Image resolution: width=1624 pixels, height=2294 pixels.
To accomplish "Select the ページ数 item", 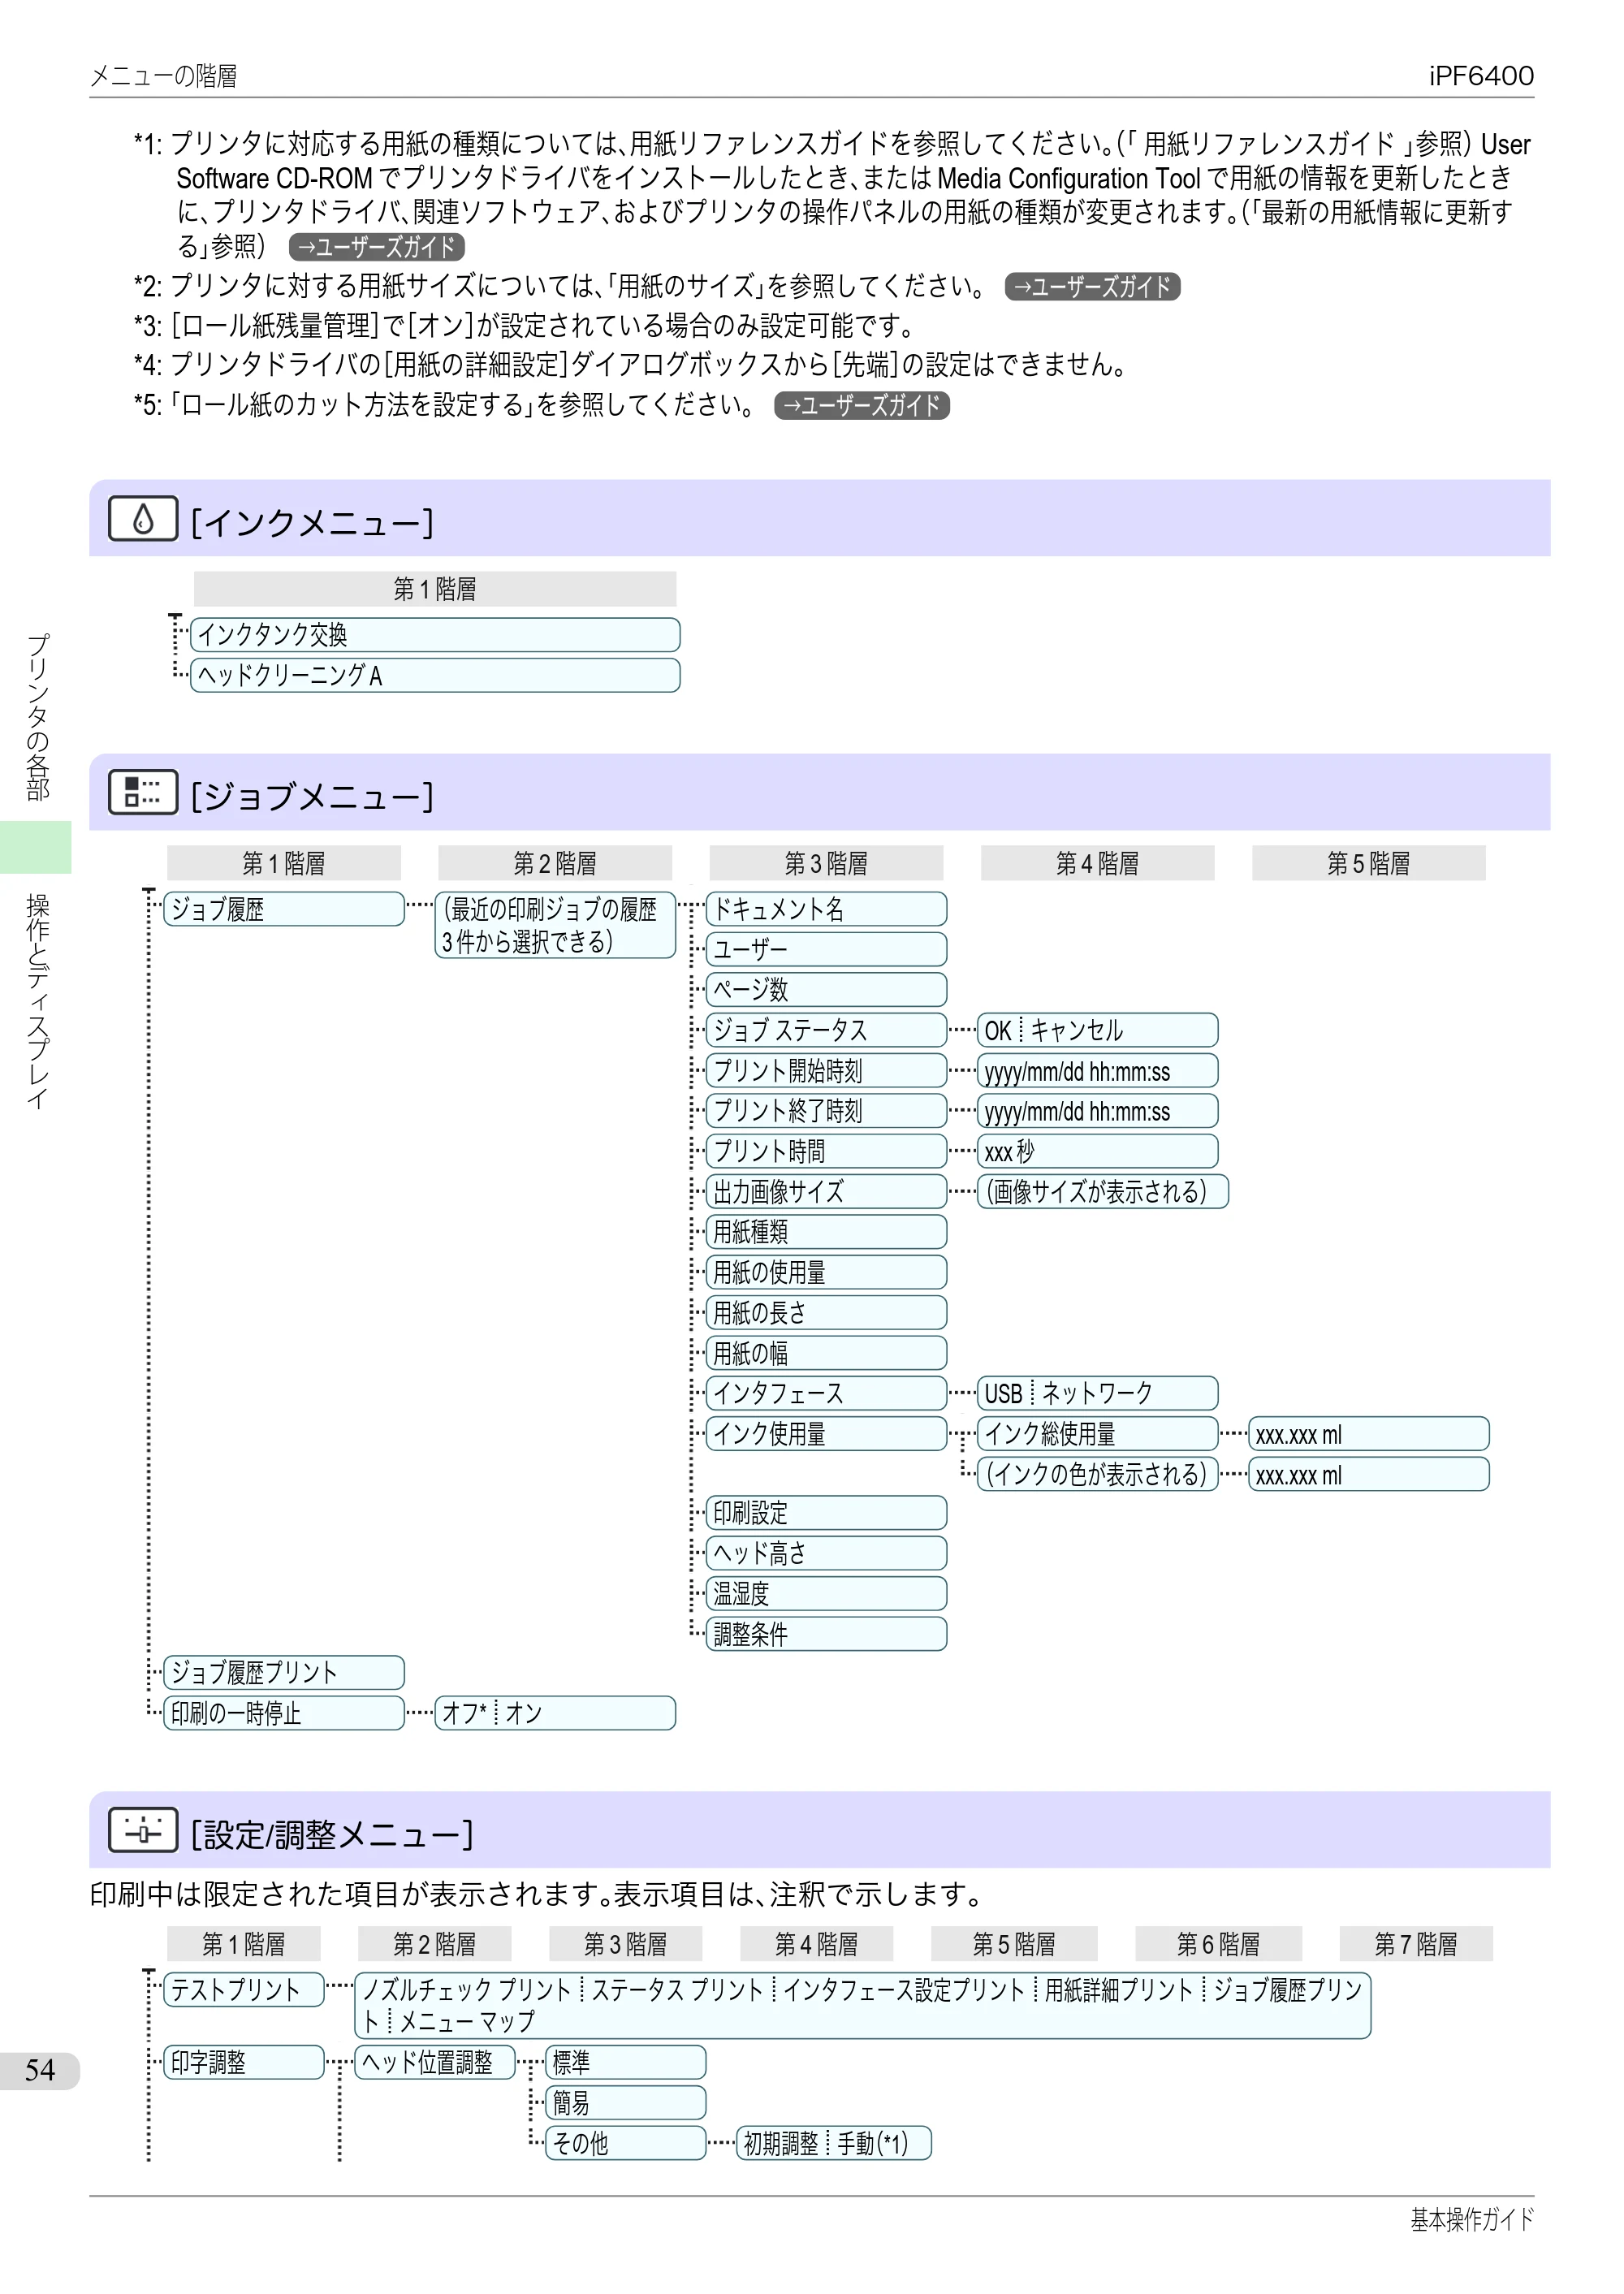I will click(826, 990).
